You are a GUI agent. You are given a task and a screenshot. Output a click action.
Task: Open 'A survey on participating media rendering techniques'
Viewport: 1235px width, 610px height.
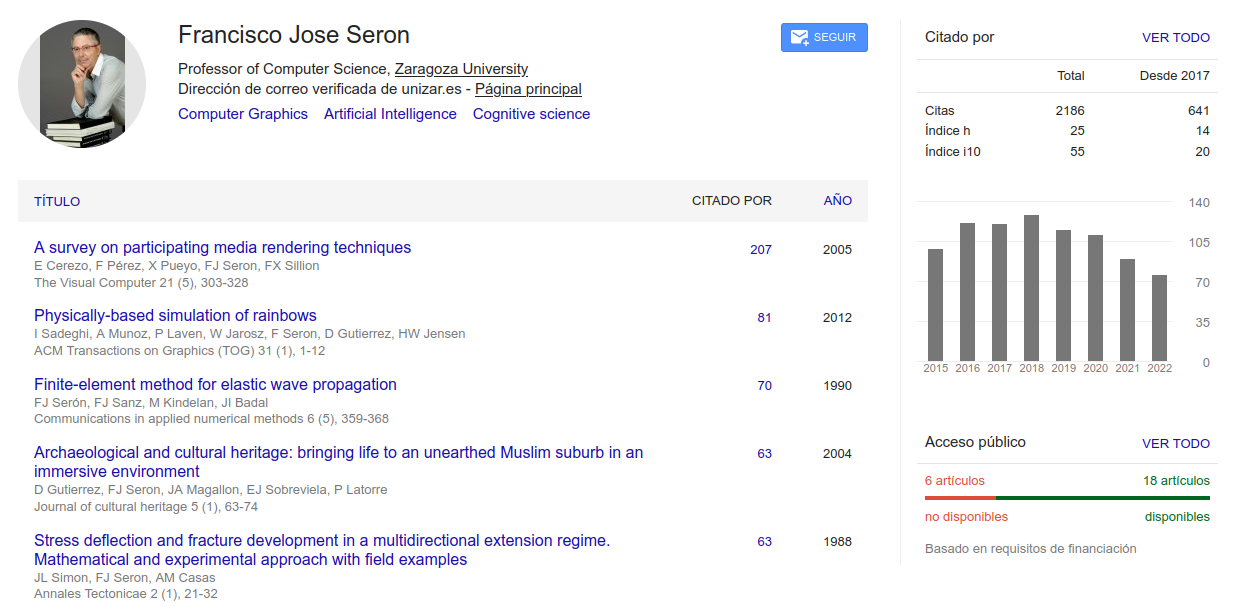pos(222,247)
